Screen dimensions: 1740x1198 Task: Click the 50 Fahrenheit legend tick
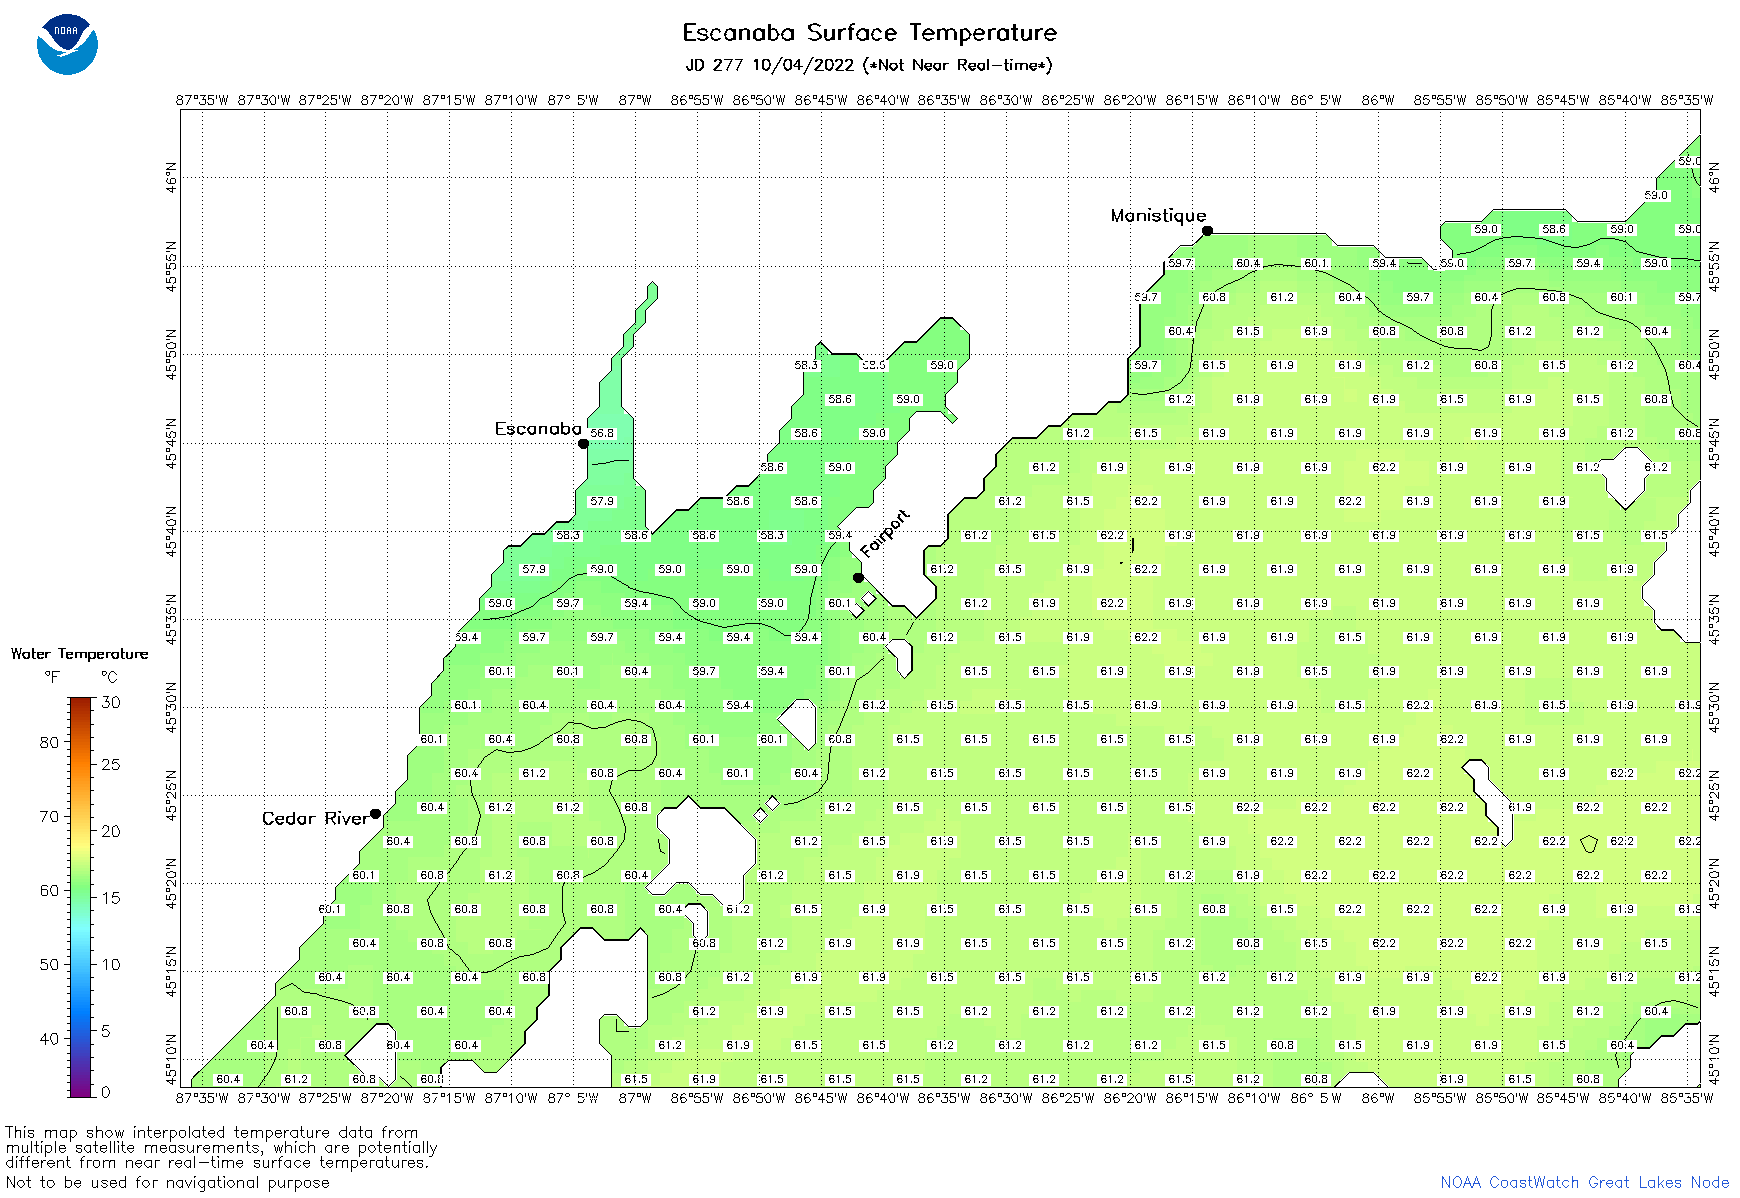pos(49,964)
